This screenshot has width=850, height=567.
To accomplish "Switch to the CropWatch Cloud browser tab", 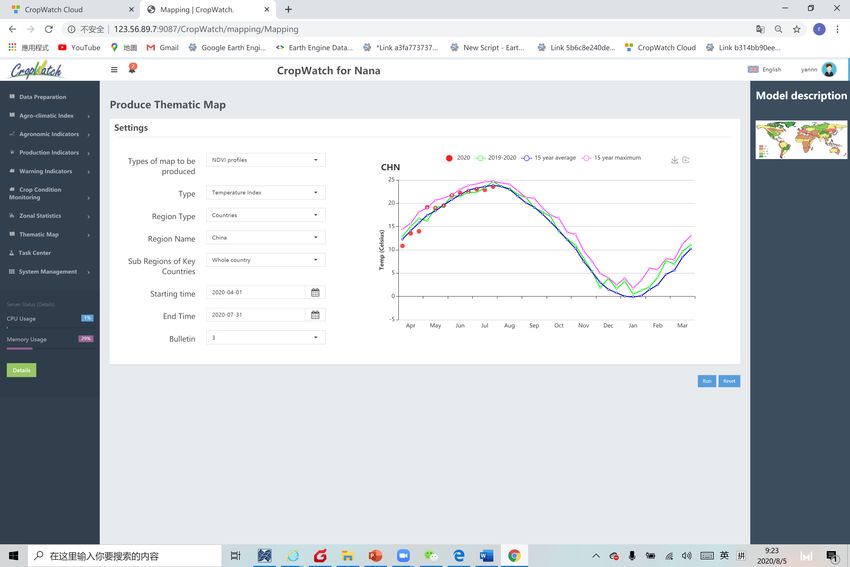I will (70, 9).
